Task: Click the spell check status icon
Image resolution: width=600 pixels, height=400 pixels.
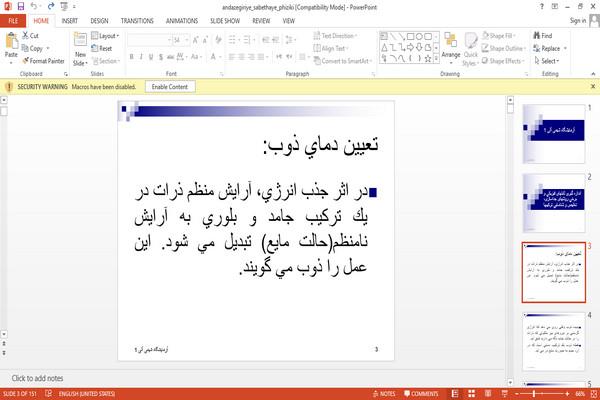Action: 48,393
